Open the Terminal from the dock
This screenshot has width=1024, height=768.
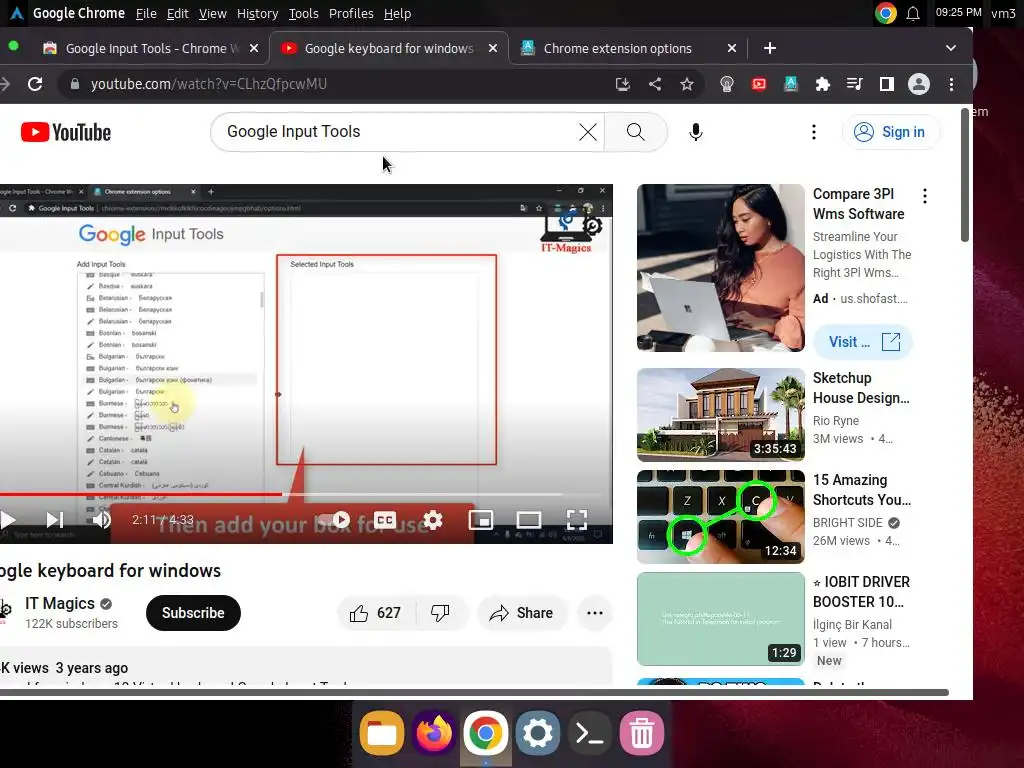click(590, 733)
